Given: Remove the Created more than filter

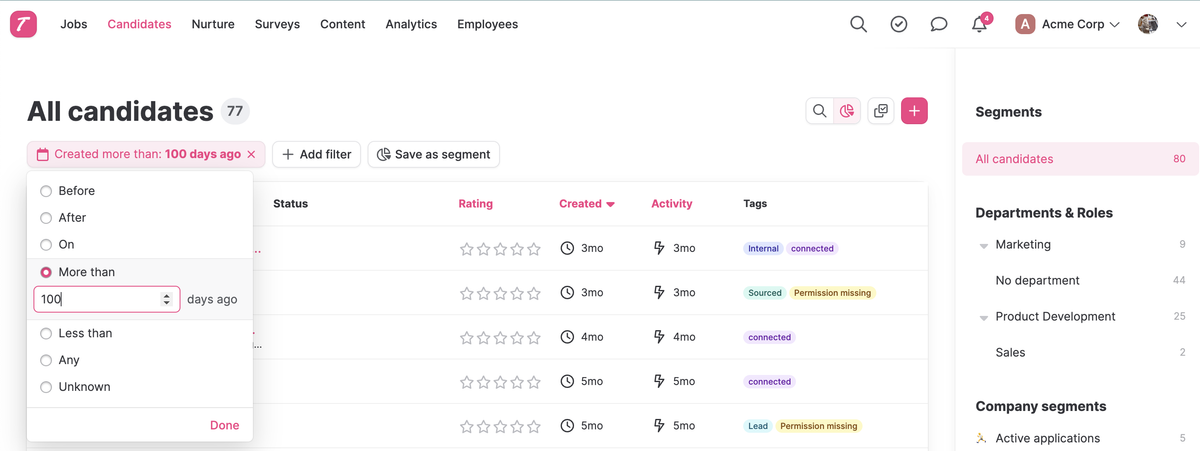Looking at the screenshot, I should 251,155.
